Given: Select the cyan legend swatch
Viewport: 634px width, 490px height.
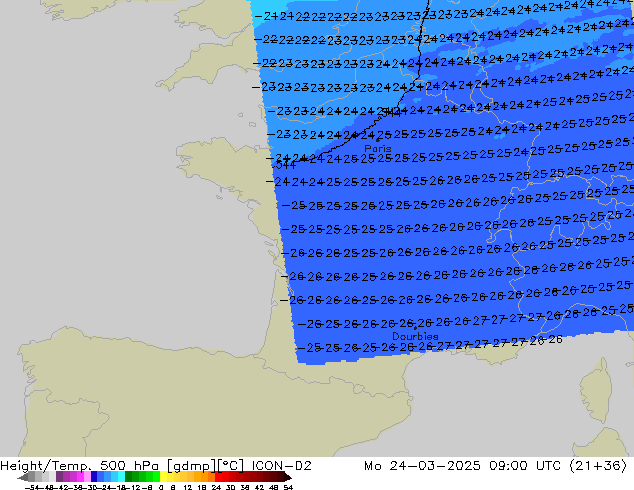Looking at the screenshot, I should (121, 477).
